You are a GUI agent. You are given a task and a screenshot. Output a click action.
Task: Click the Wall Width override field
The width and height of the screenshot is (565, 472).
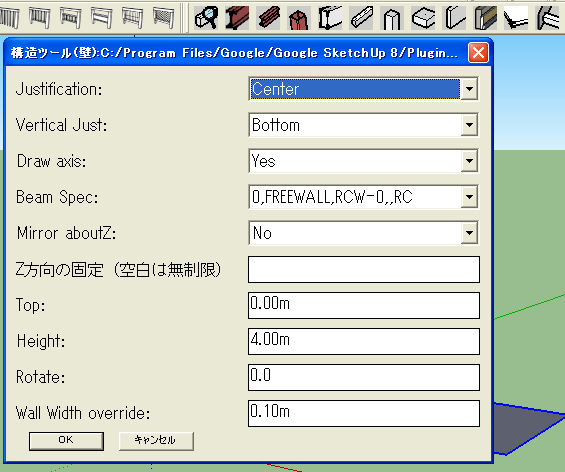(364, 413)
